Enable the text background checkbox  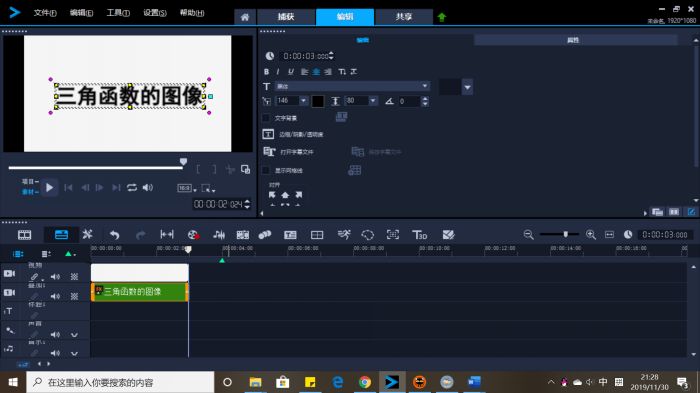click(x=266, y=118)
